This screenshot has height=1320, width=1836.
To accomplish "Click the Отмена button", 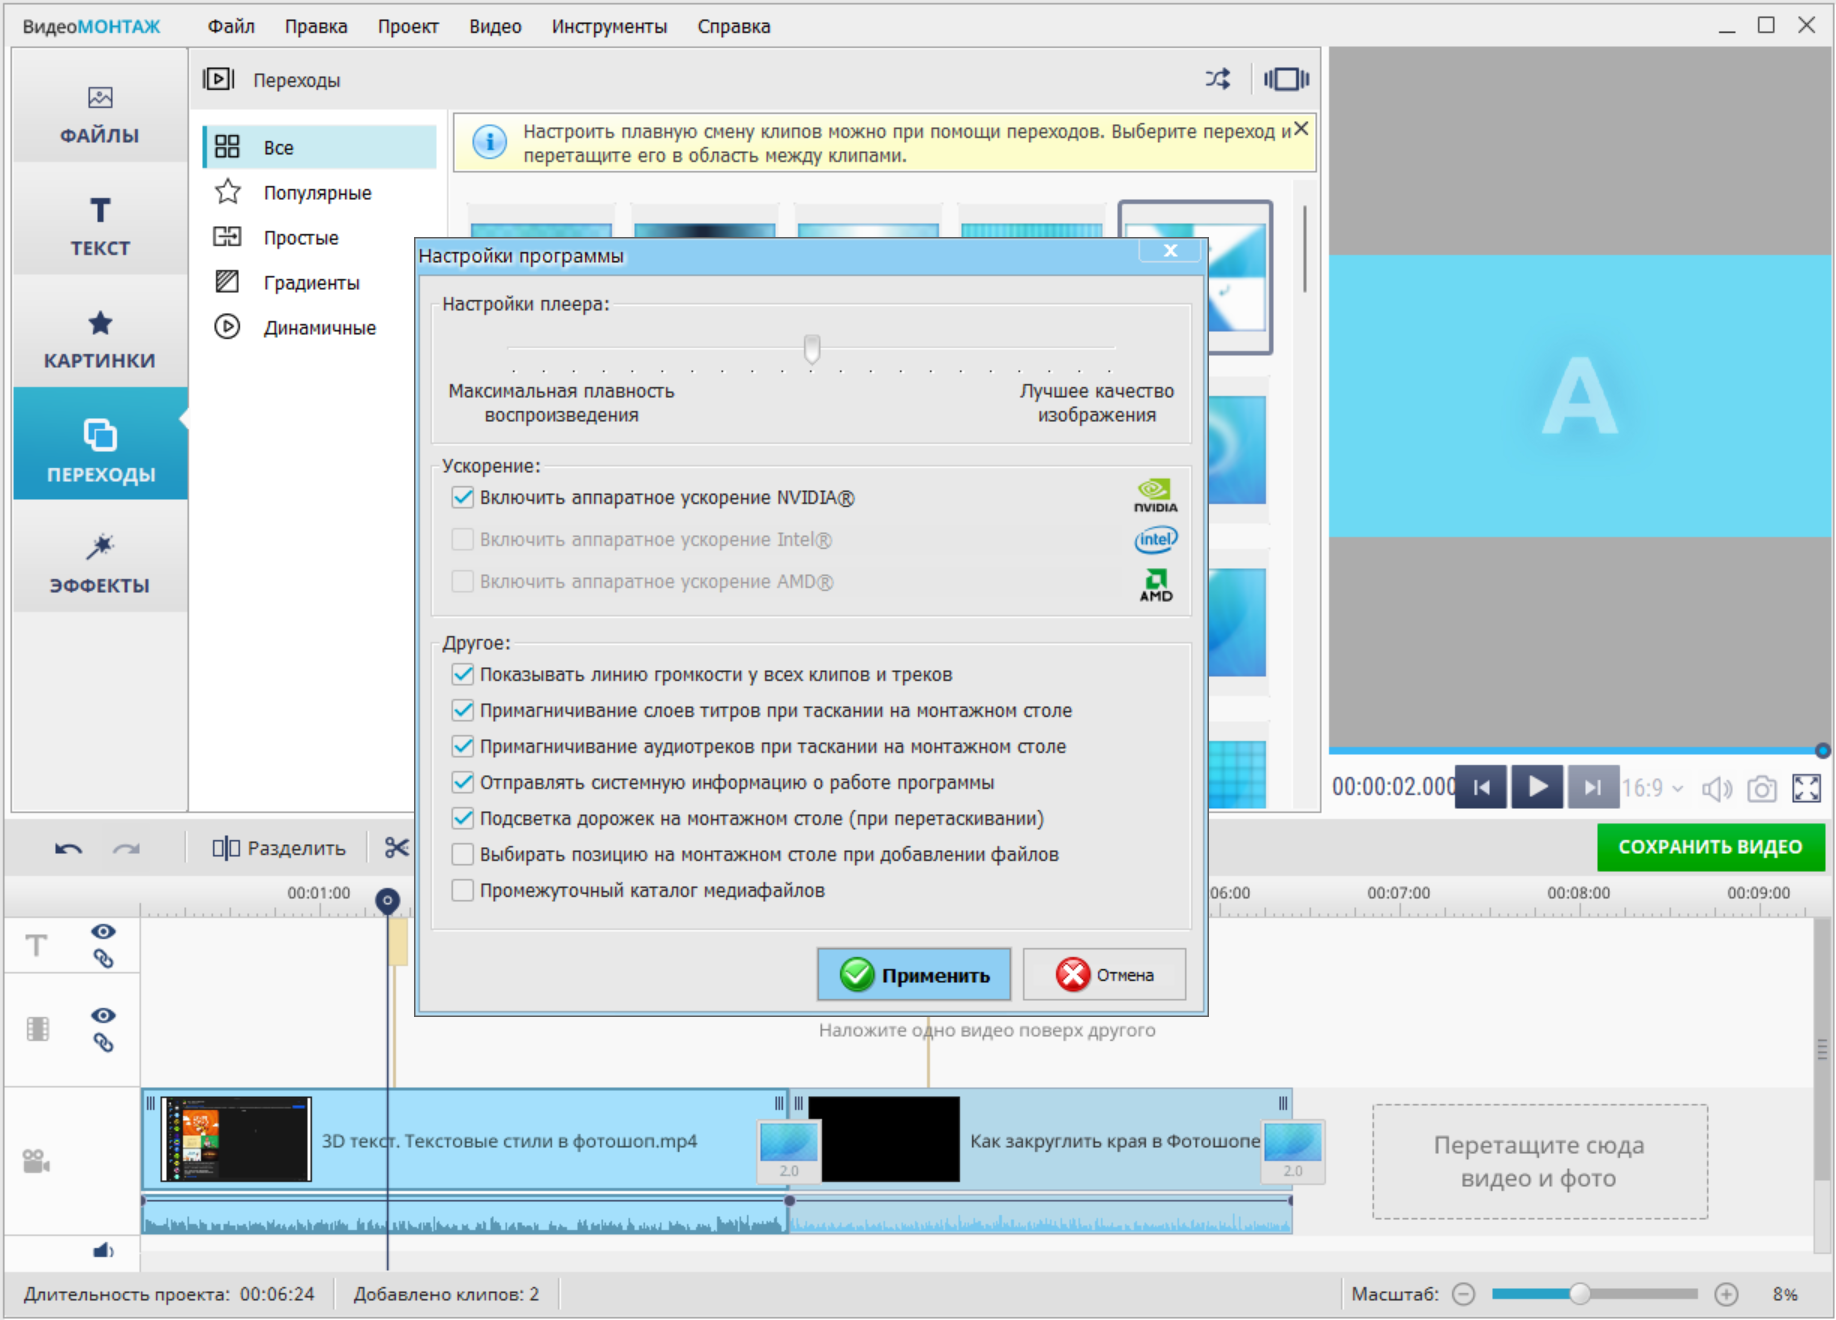I will (1104, 975).
